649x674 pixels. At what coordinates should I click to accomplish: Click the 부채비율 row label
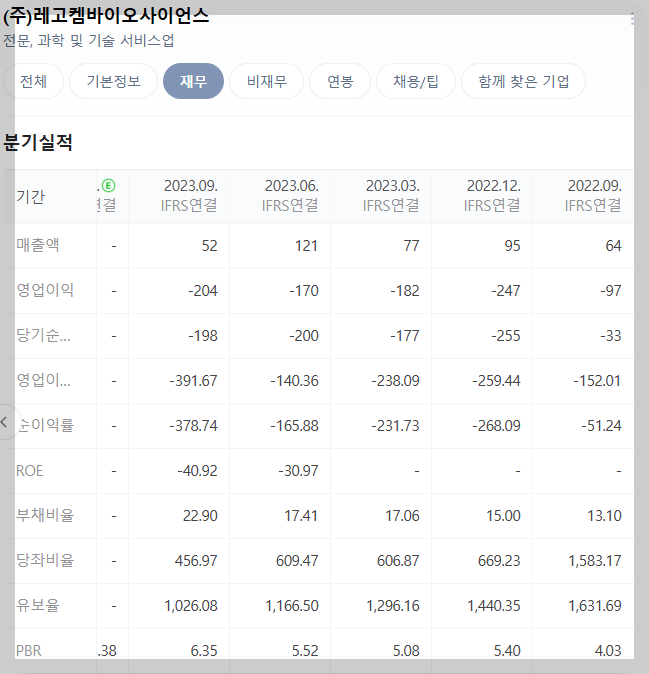[45, 515]
